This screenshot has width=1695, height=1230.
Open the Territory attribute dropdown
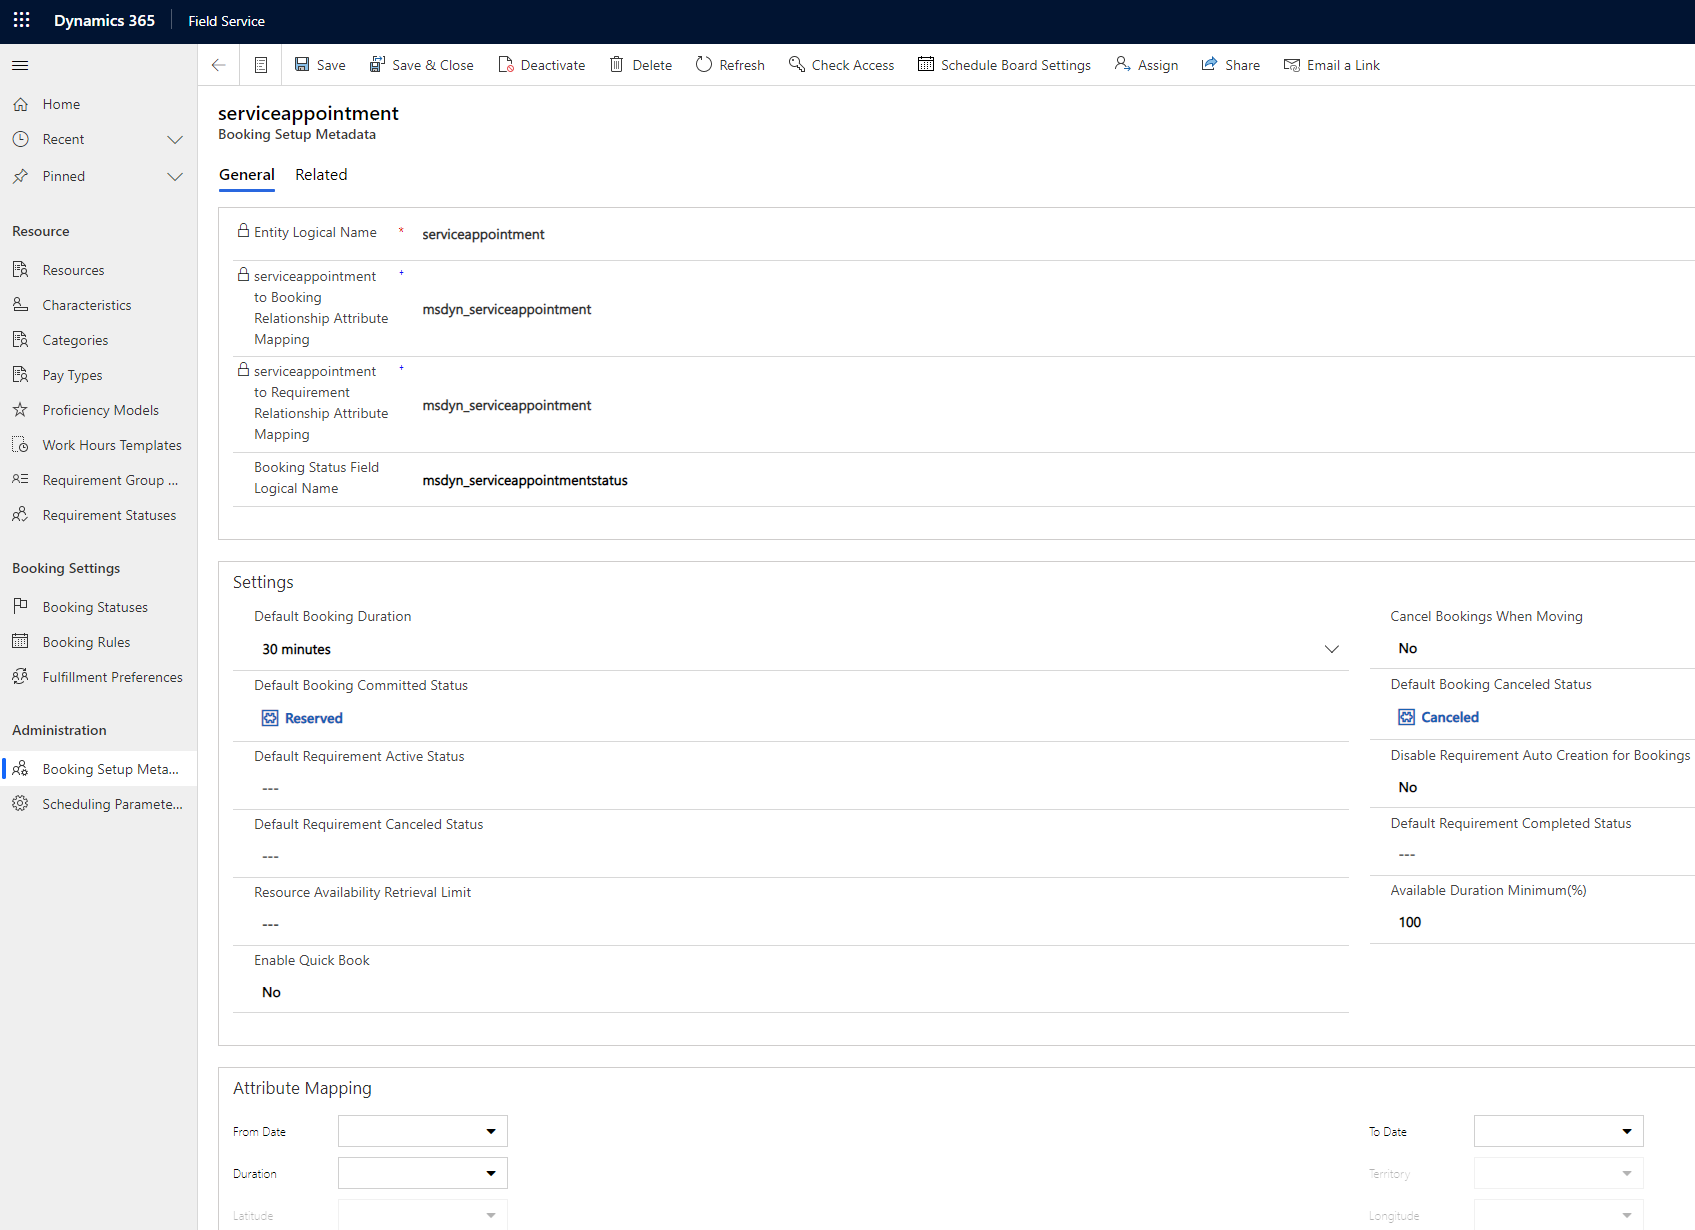tap(1558, 1173)
